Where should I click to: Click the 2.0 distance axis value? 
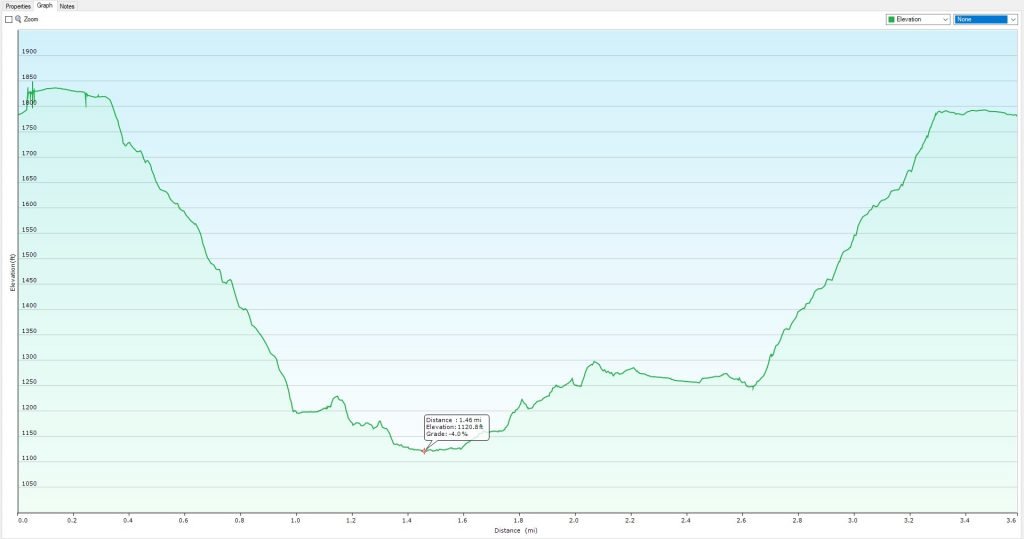click(574, 521)
